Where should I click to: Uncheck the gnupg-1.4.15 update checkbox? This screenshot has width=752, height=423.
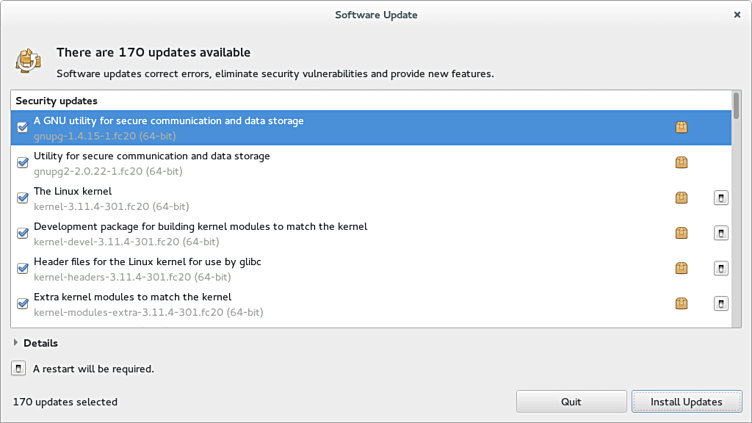23,127
